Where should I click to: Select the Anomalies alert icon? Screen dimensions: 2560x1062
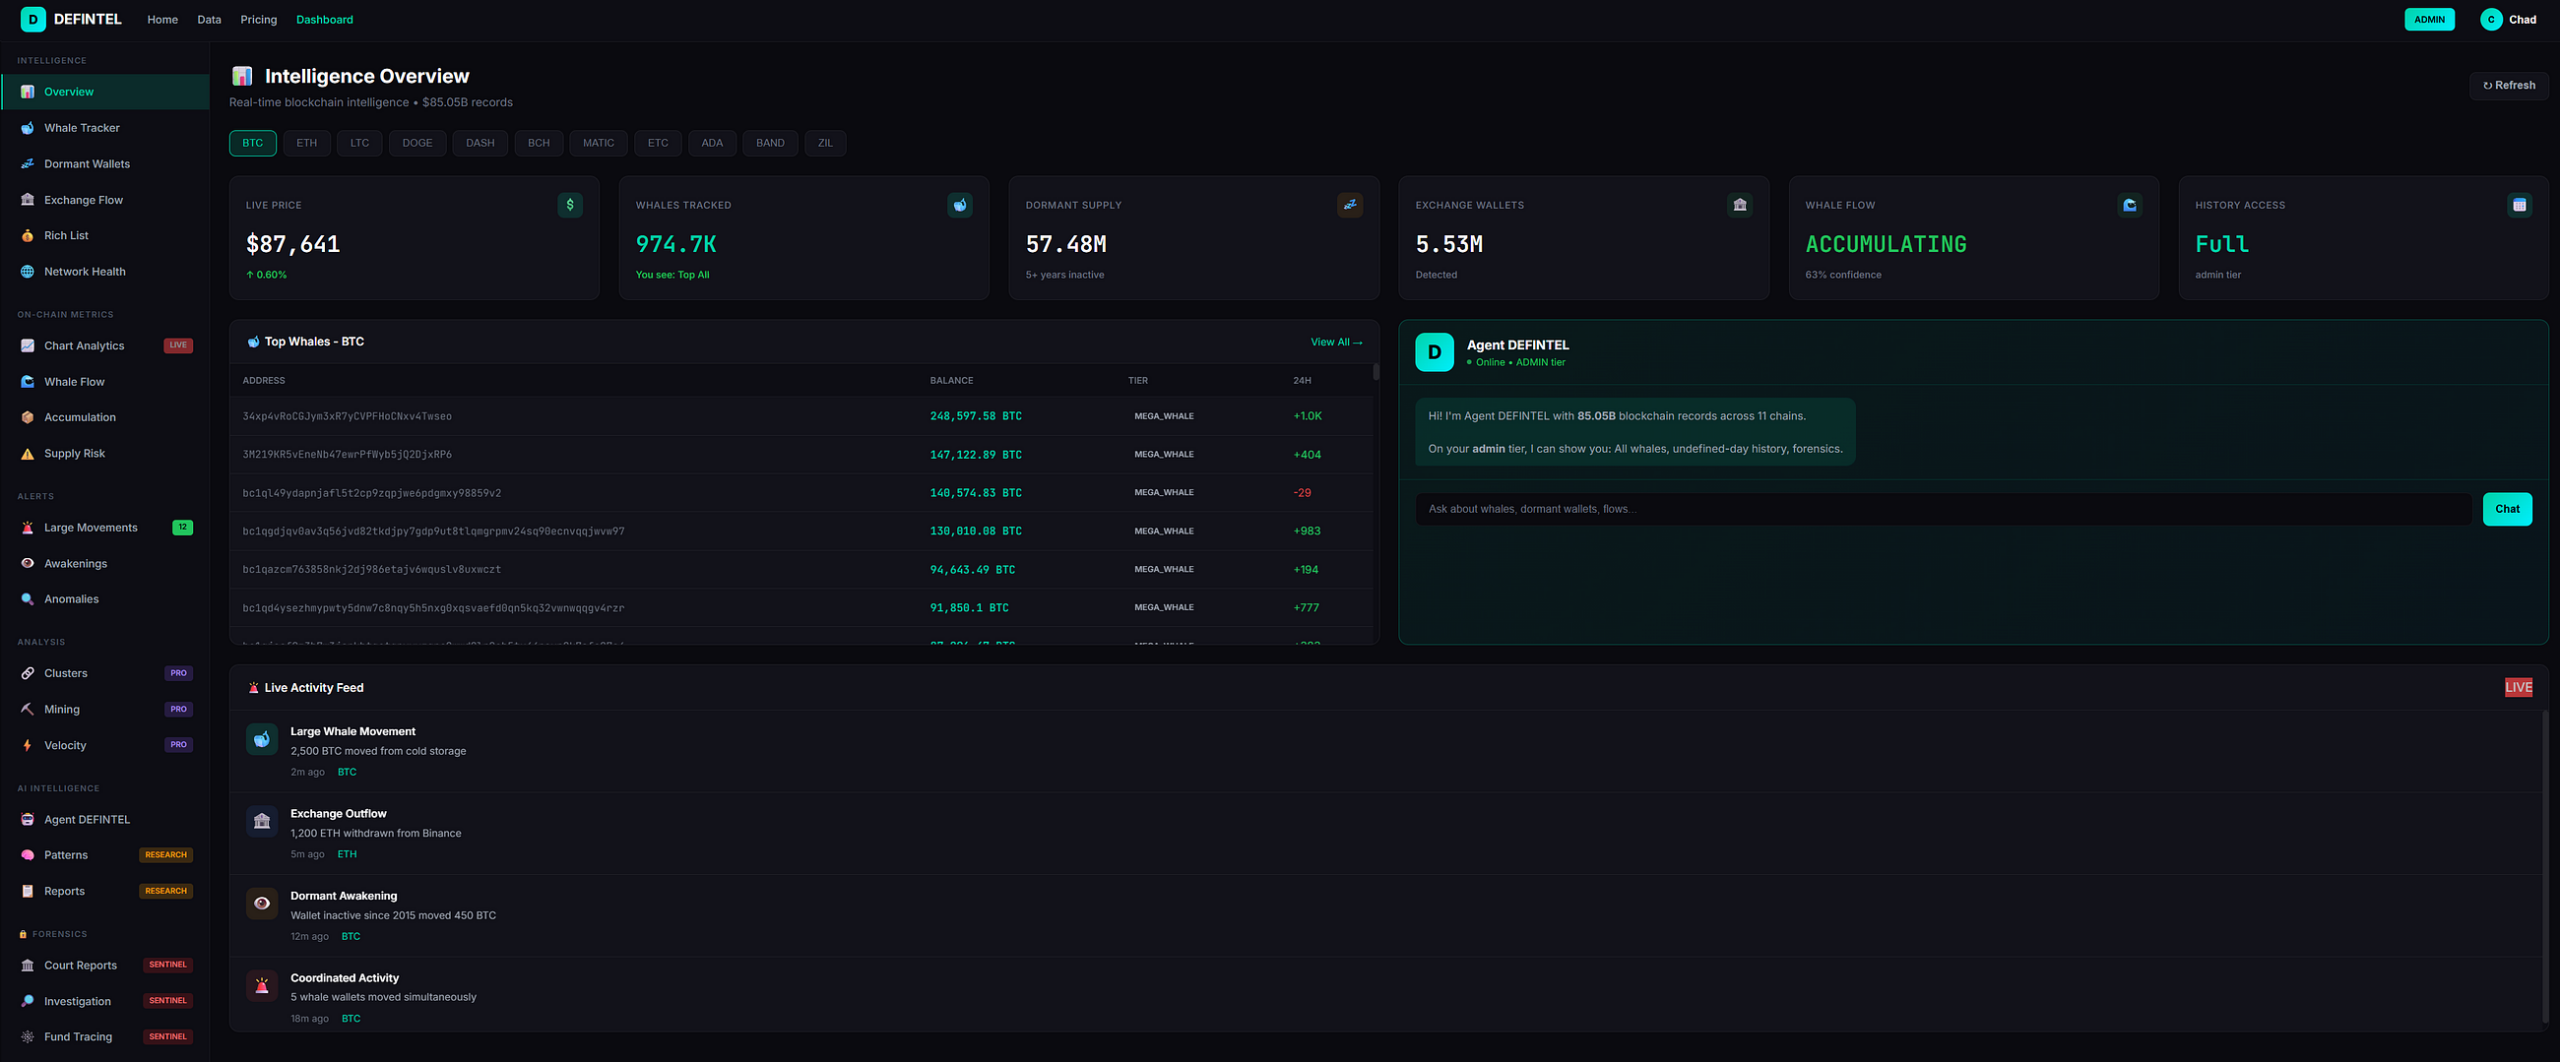pos(27,598)
